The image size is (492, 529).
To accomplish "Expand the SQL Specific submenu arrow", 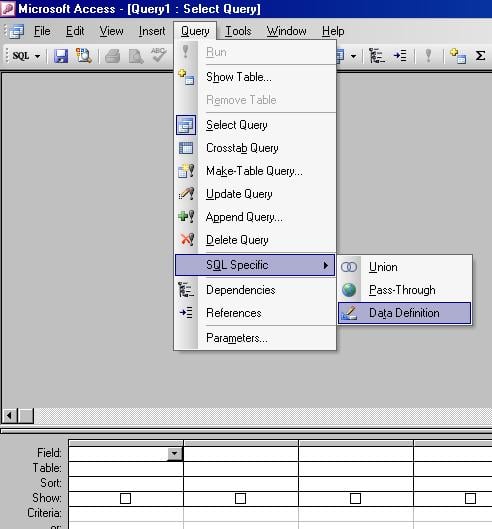I will pos(325,266).
